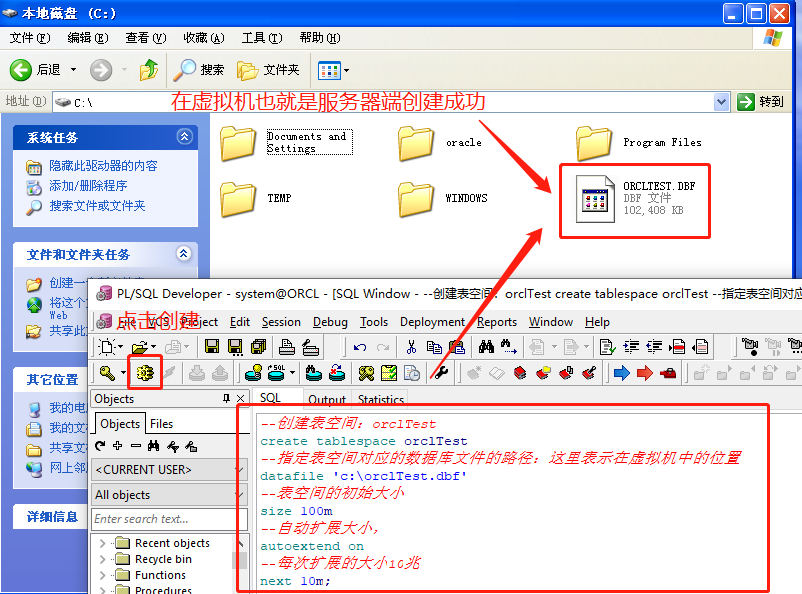
Task: Open the Tools menu in PL/SQL Developer
Action: point(374,322)
